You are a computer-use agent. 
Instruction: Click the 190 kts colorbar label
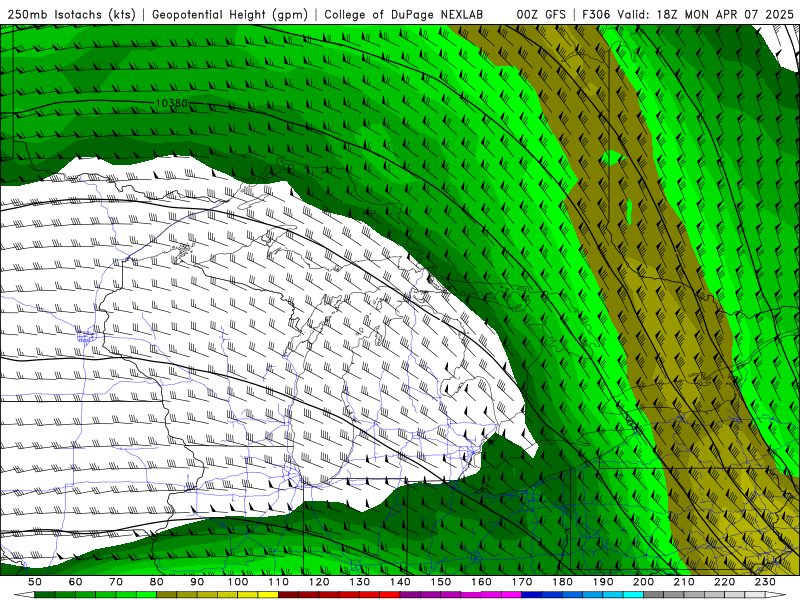click(603, 582)
